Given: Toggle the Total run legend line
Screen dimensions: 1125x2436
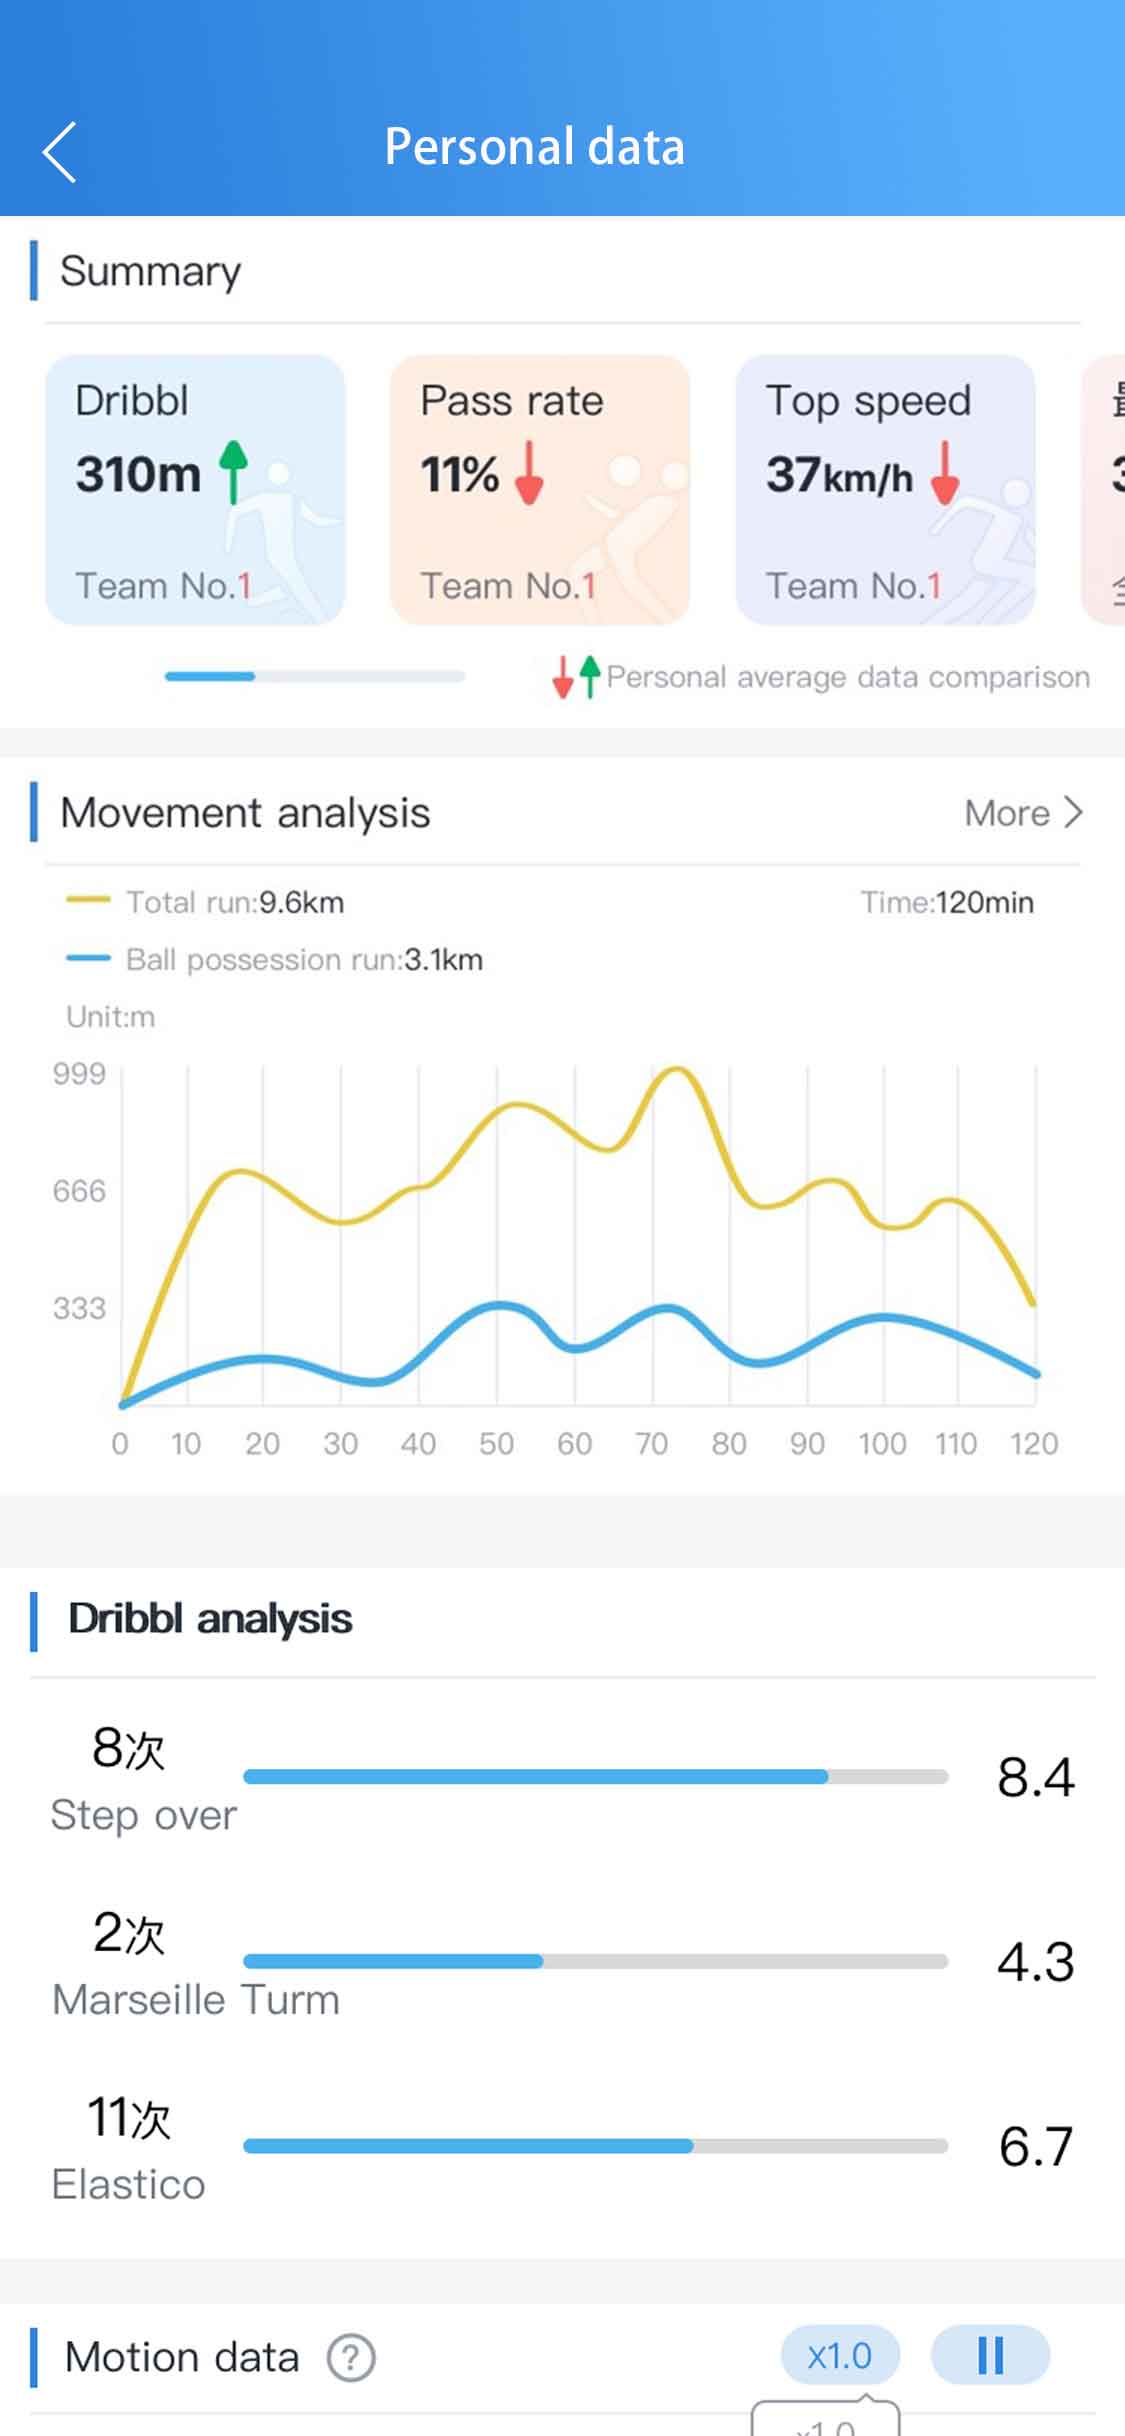Looking at the screenshot, I should click(x=205, y=902).
